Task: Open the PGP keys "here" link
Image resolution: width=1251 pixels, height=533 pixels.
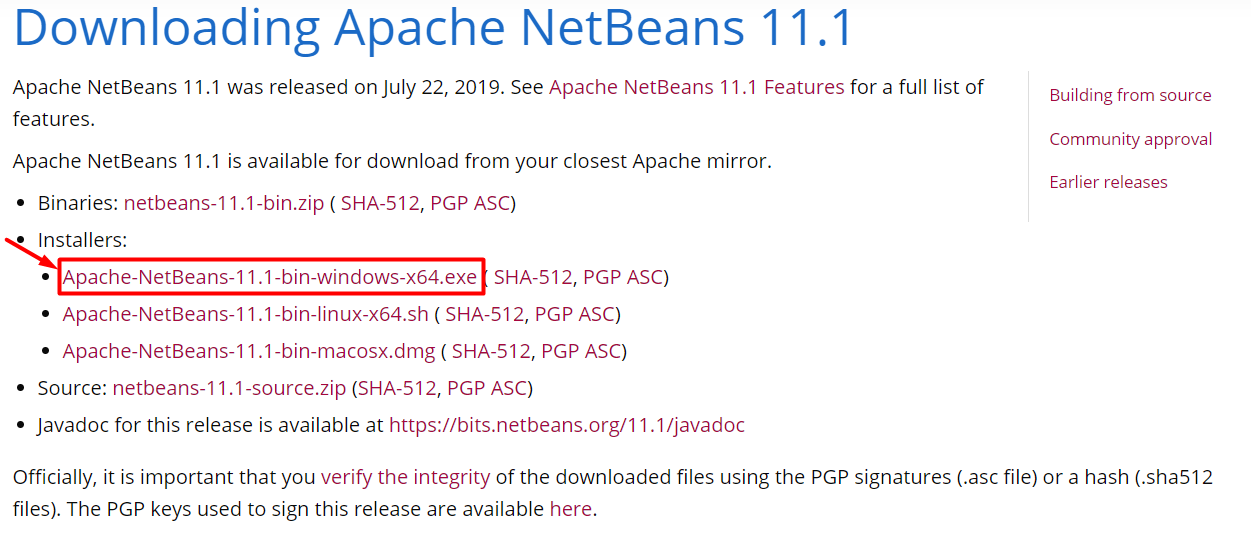Action: coord(570,509)
